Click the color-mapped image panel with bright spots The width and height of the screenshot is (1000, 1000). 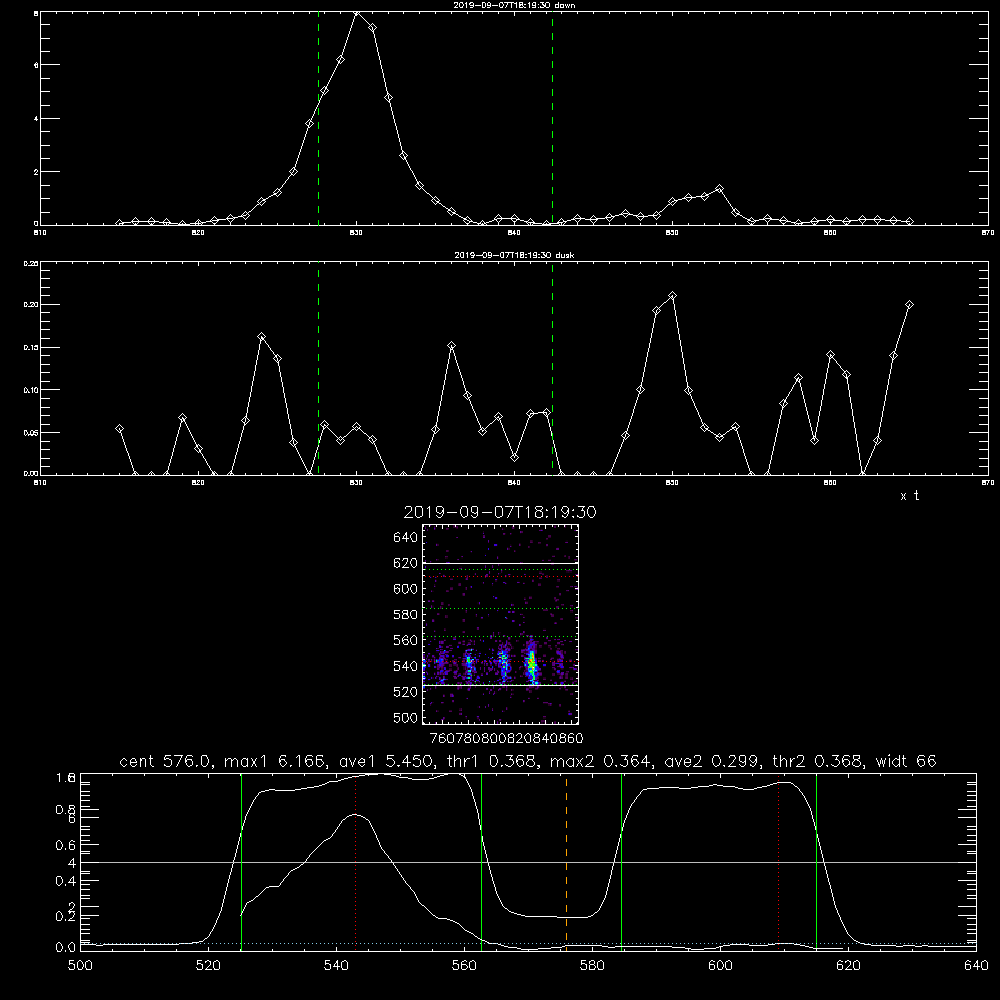click(x=500, y=624)
